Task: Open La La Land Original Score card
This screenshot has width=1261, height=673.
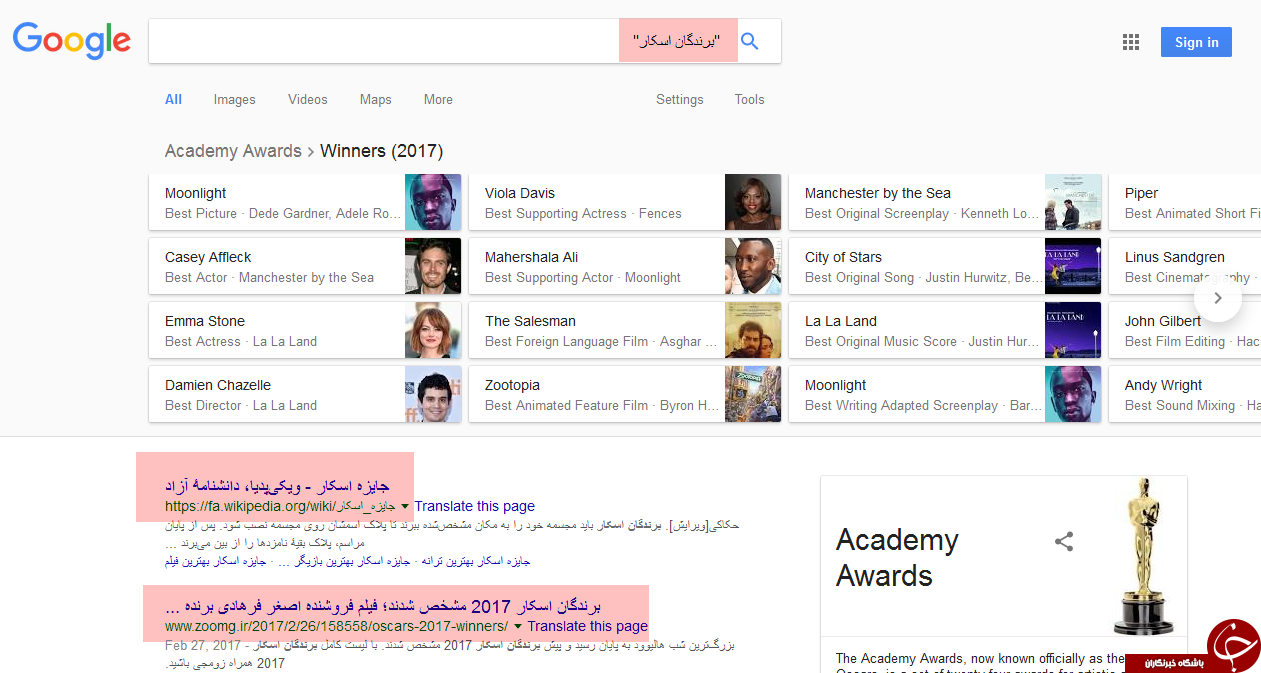Action: click(945, 330)
